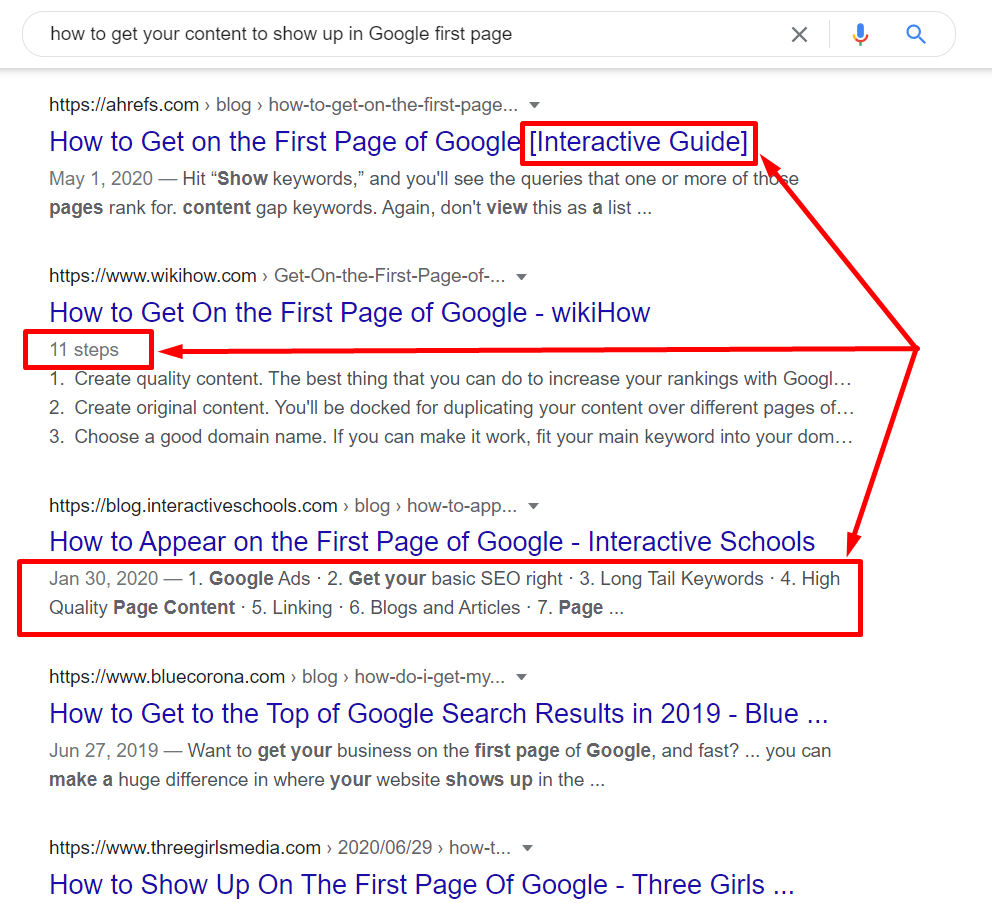Screen dimensions: 992x903
Task: Start a voice search with the microphone icon
Action: pos(860,34)
